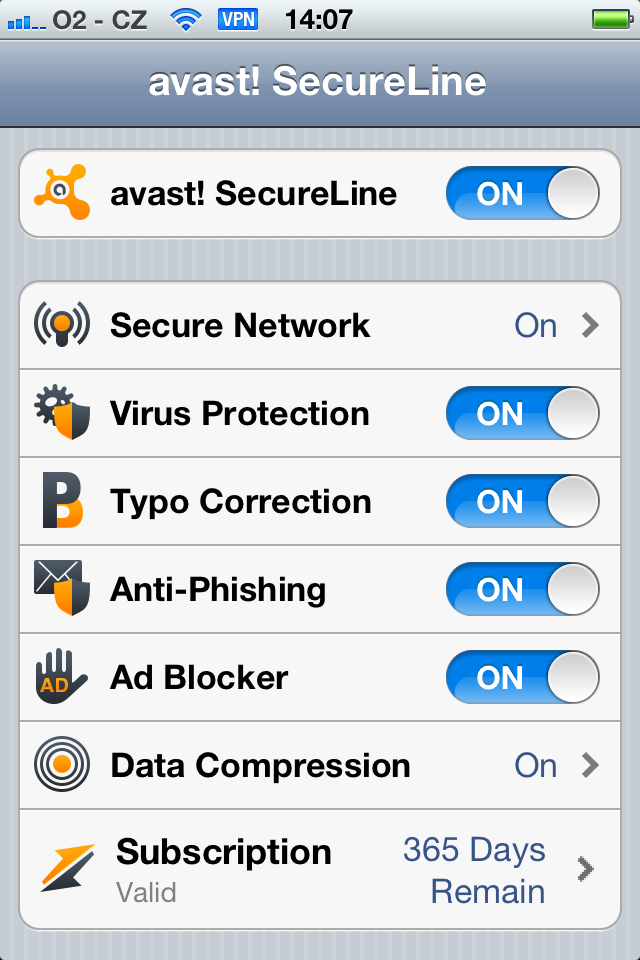Tap the VPN status bar indicator
Viewport: 640px width, 960px height.
[x=238, y=19]
